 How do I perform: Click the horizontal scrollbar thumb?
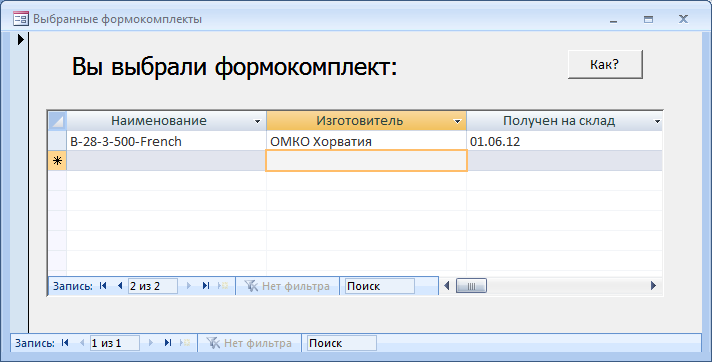471,286
